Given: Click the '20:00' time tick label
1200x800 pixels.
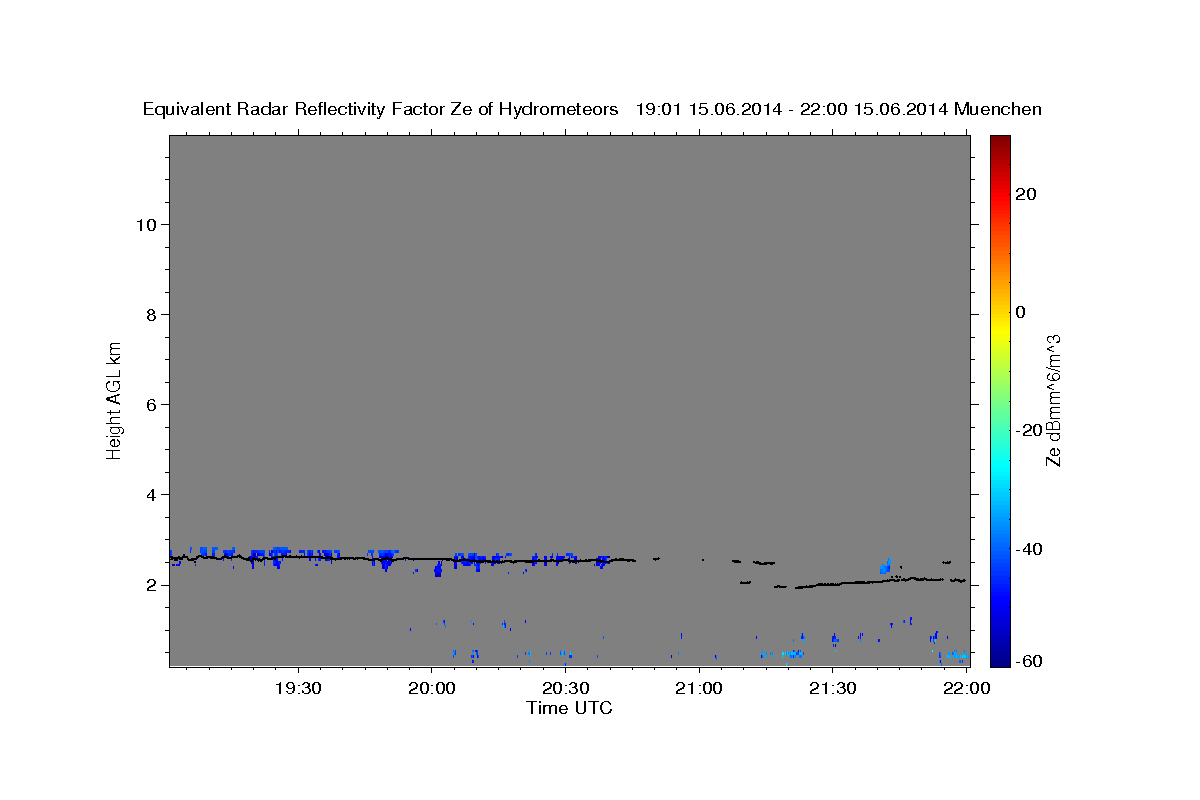Looking at the screenshot, I should [x=432, y=688].
